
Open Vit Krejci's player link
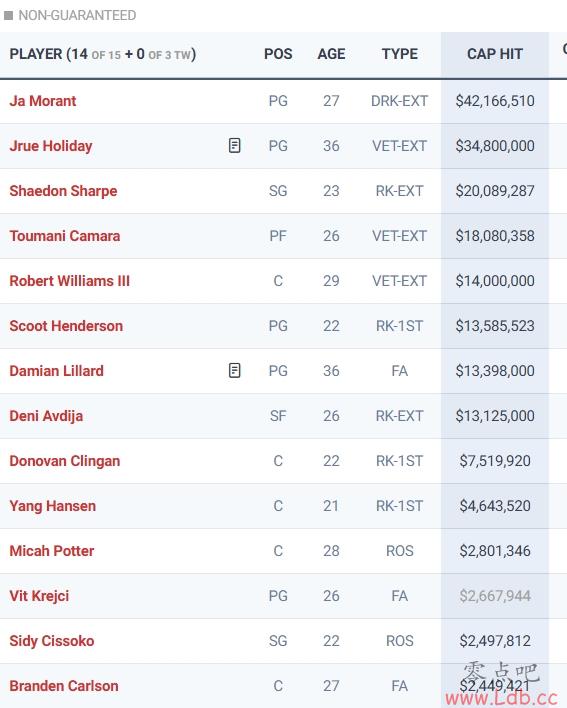pos(39,596)
